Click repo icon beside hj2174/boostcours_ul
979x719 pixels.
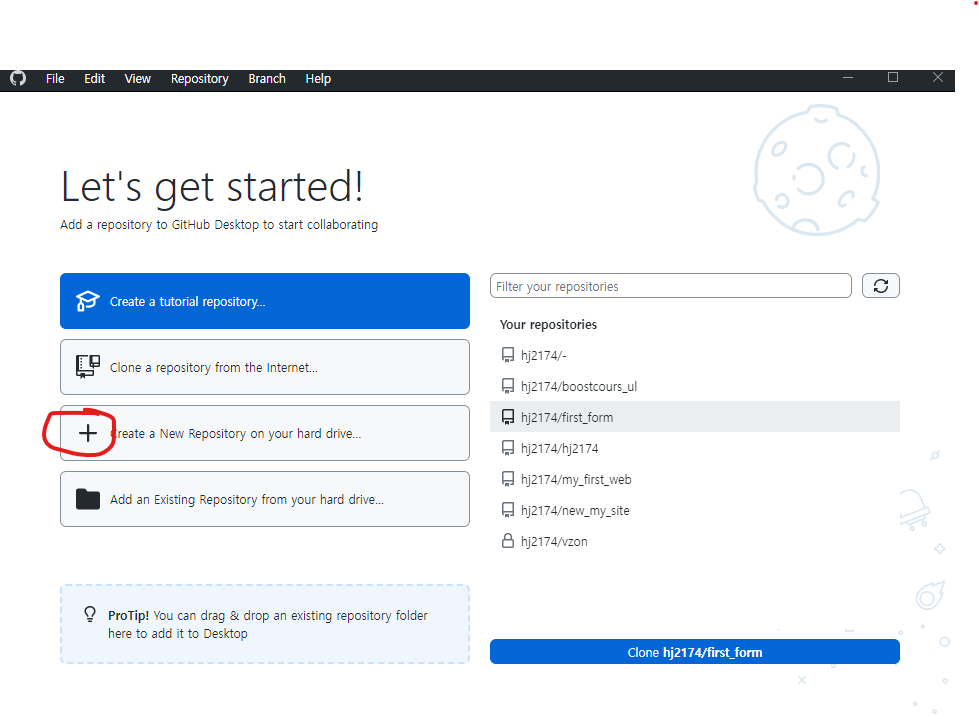pyautogui.click(x=508, y=386)
